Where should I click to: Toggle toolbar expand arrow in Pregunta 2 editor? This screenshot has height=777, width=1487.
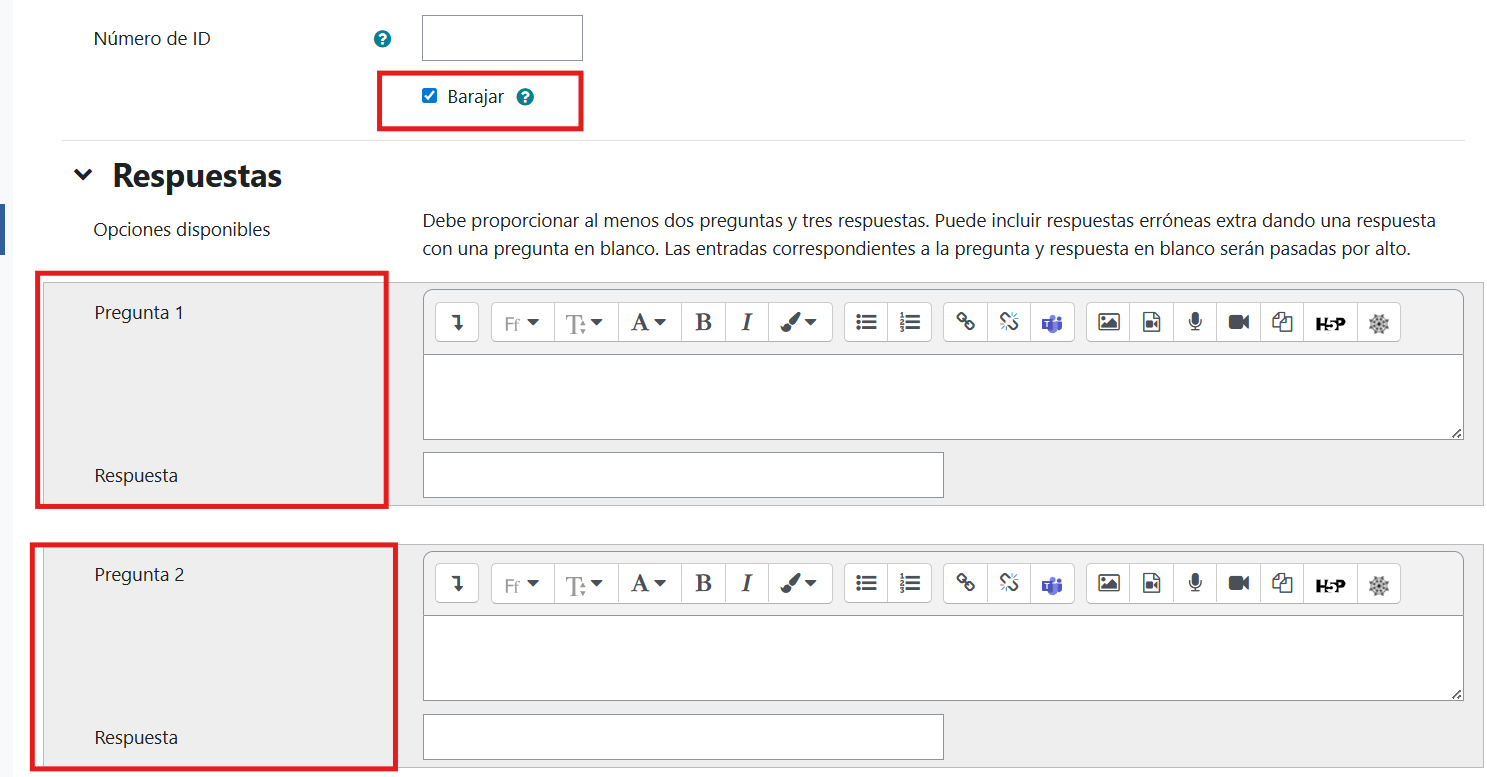point(457,584)
